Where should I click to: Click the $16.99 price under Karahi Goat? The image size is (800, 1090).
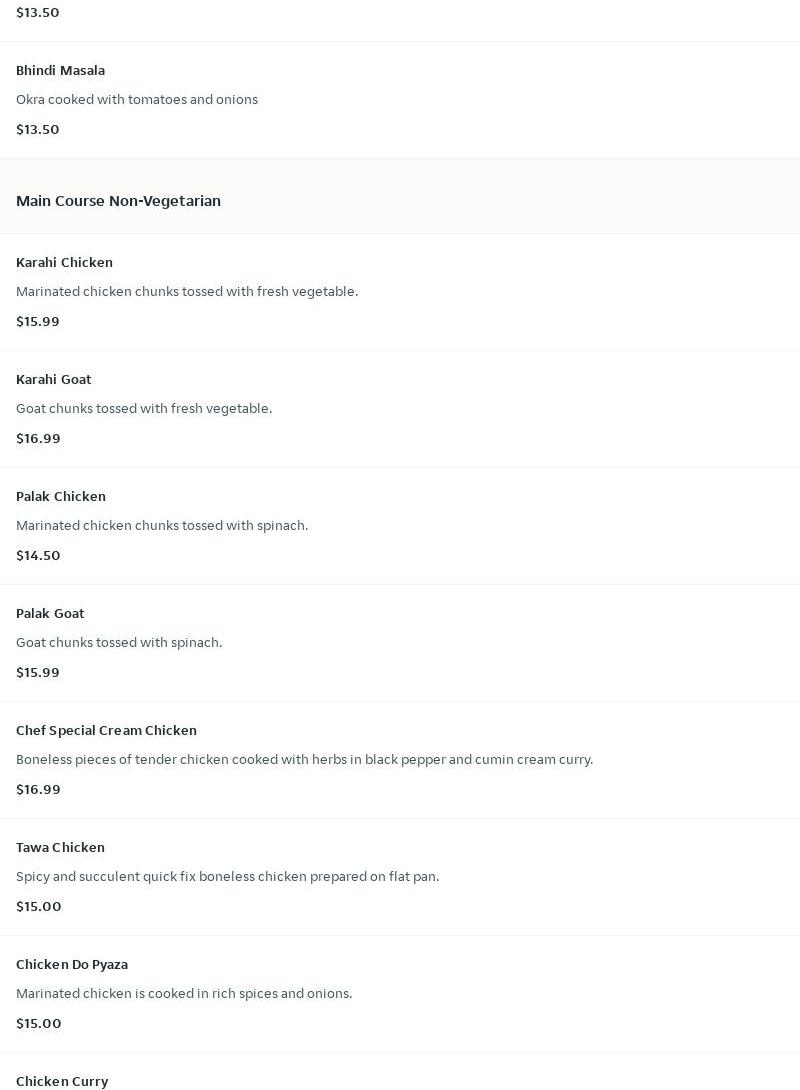pyautogui.click(x=38, y=438)
